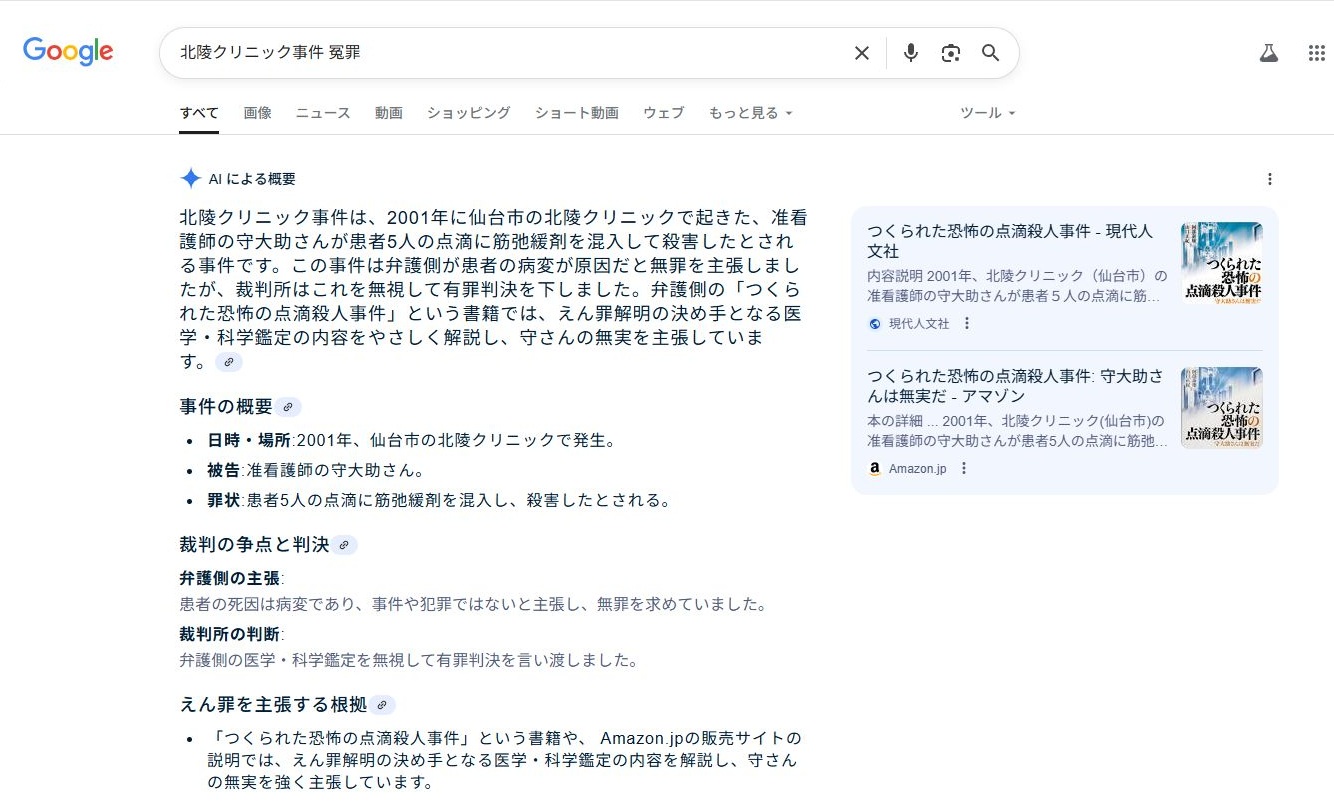
Task: Clear the search box with X icon
Action: click(861, 53)
